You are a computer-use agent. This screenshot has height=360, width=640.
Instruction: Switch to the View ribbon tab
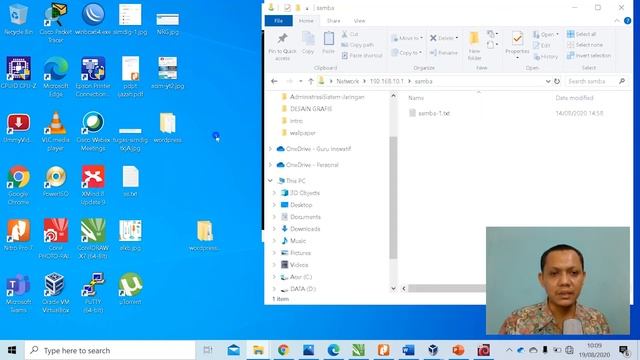[x=359, y=21]
